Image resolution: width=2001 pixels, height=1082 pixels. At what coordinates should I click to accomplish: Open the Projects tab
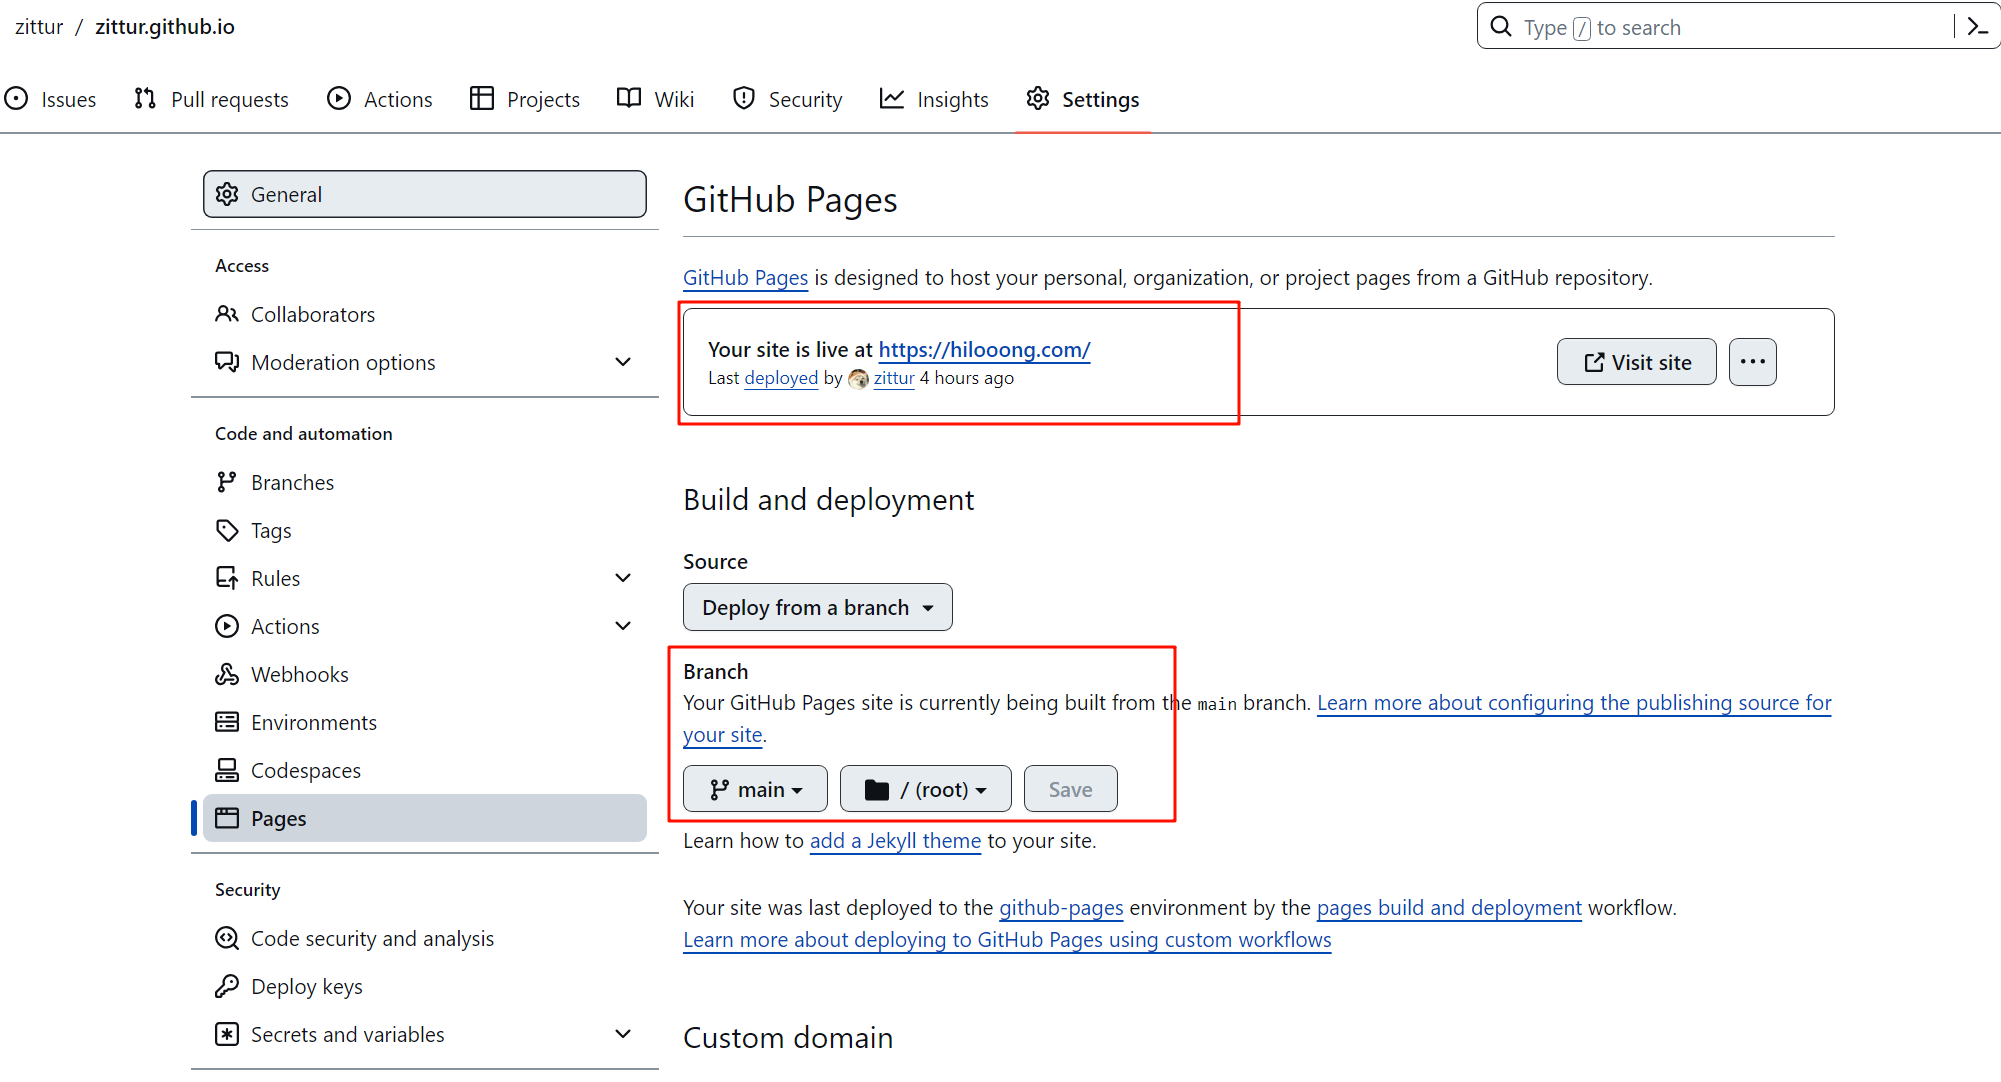click(x=525, y=99)
